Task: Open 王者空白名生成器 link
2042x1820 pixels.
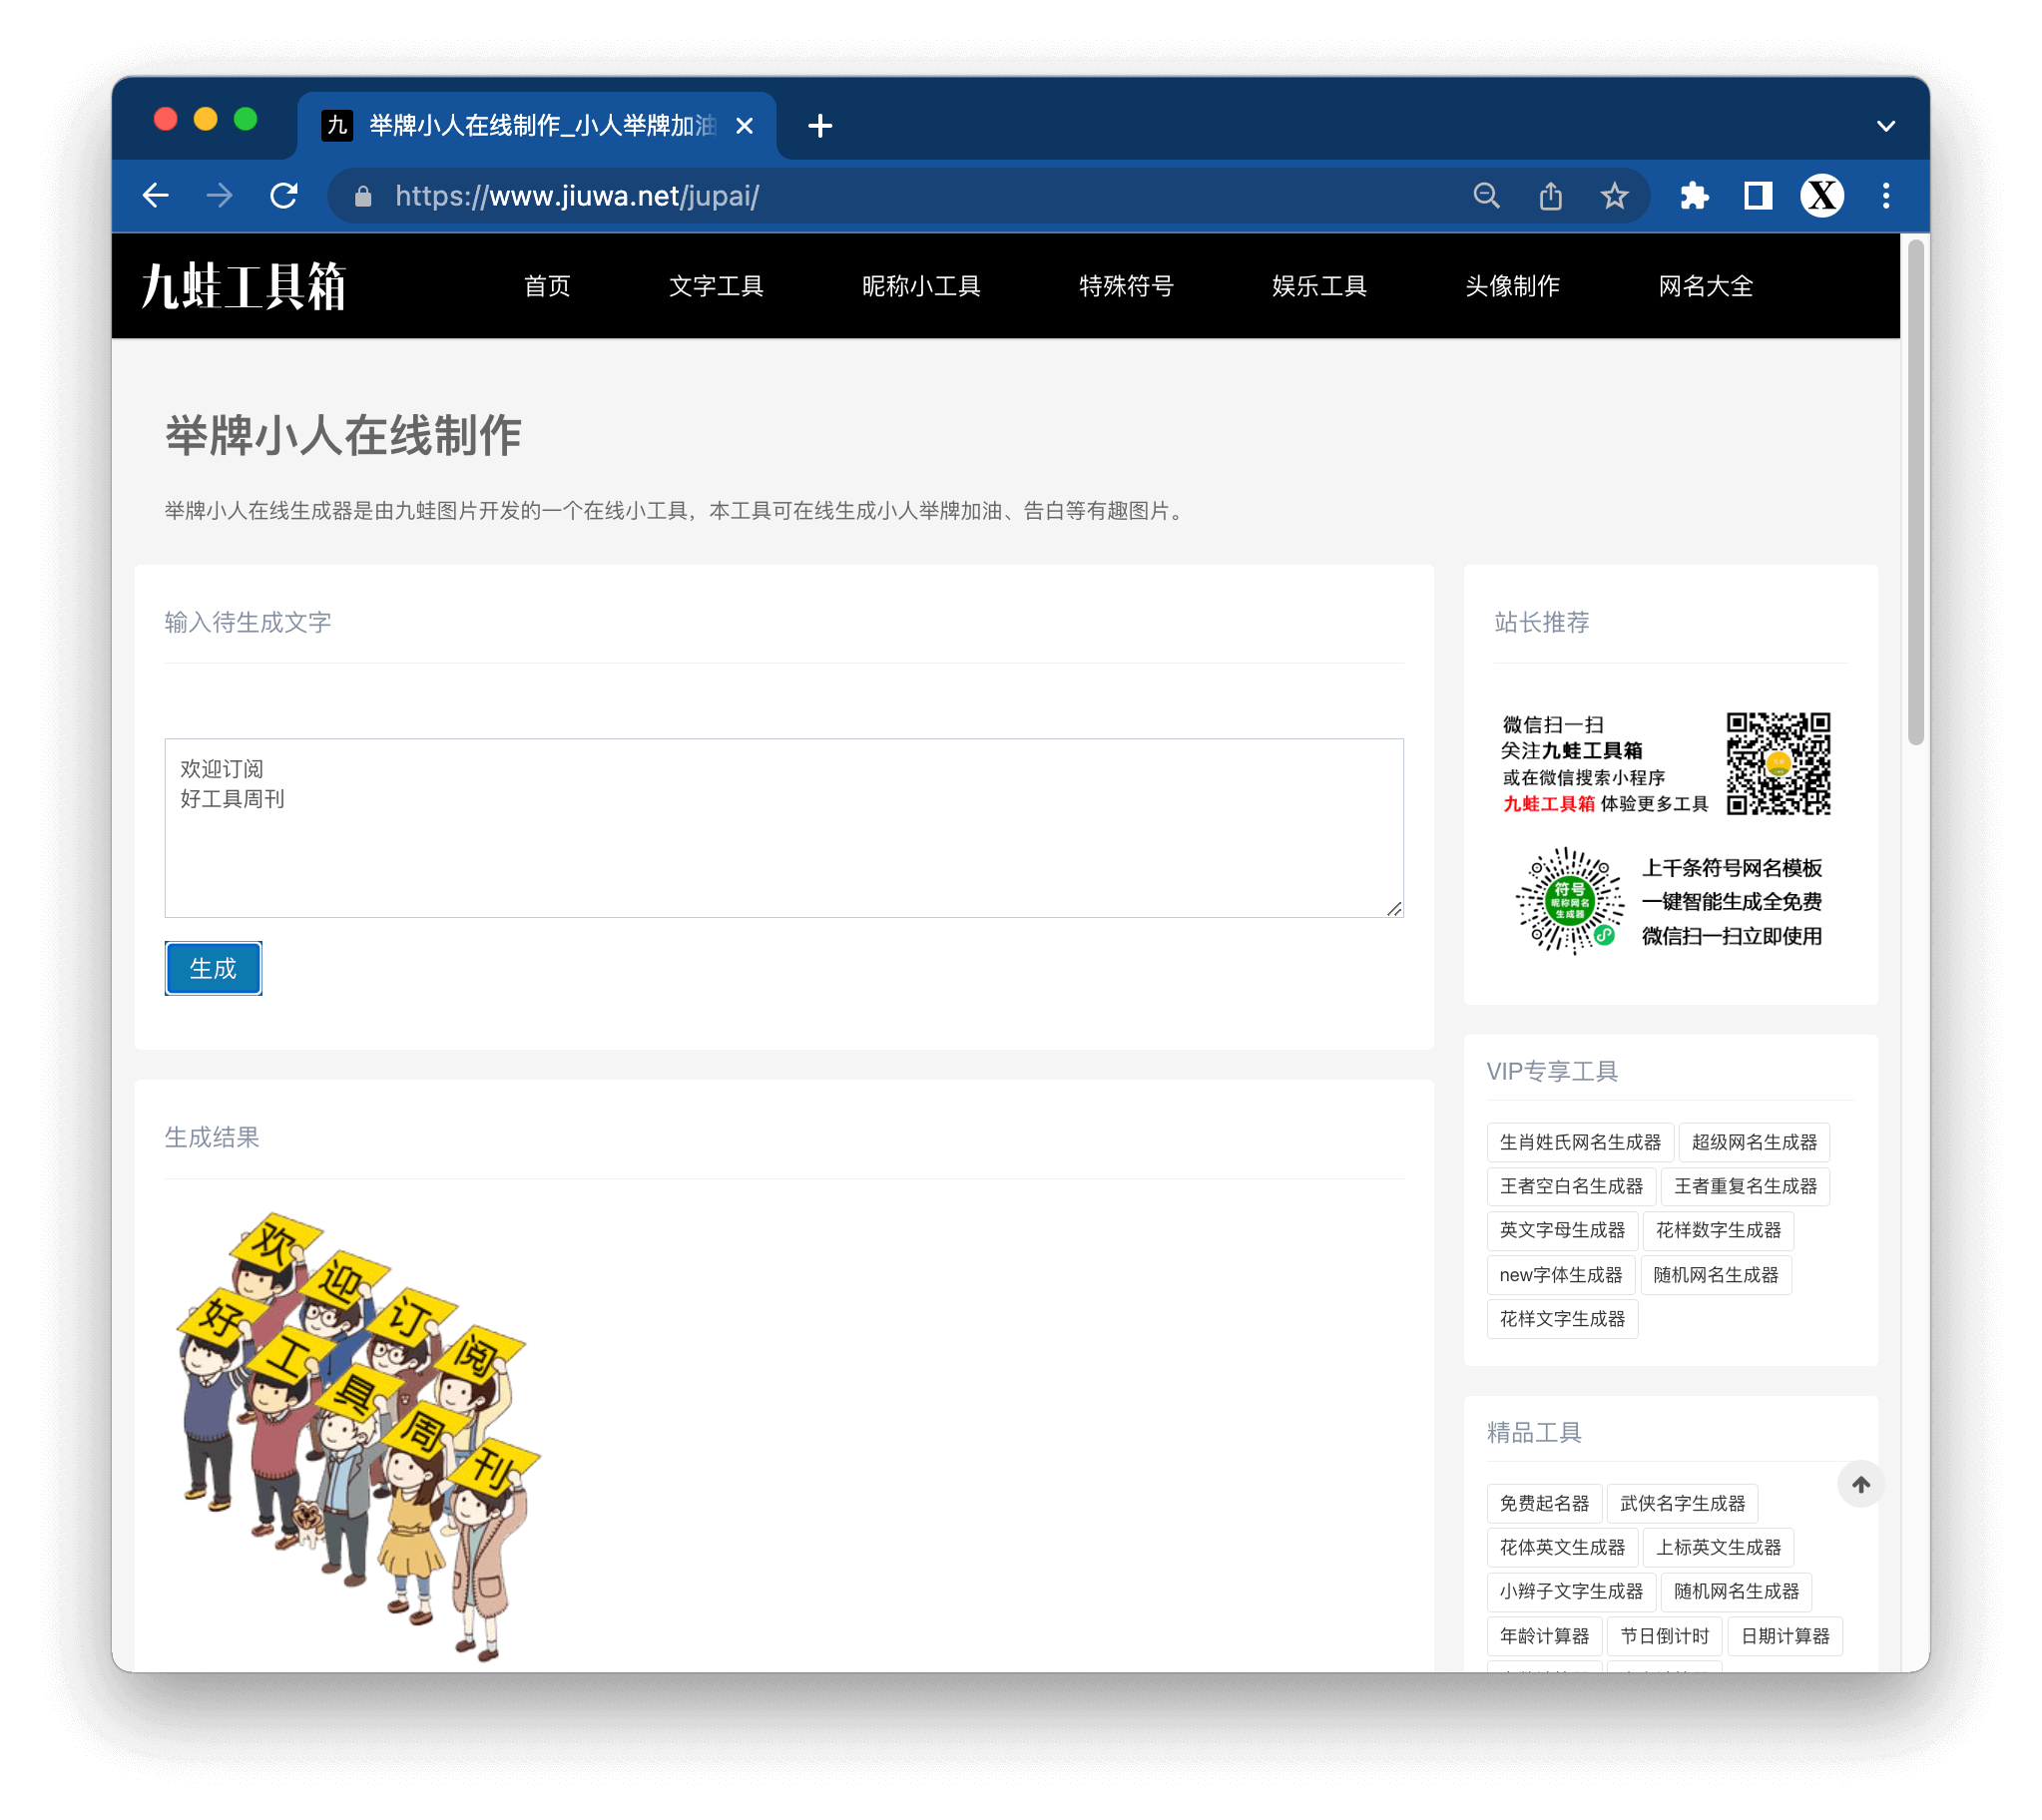Action: (1570, 1185)
